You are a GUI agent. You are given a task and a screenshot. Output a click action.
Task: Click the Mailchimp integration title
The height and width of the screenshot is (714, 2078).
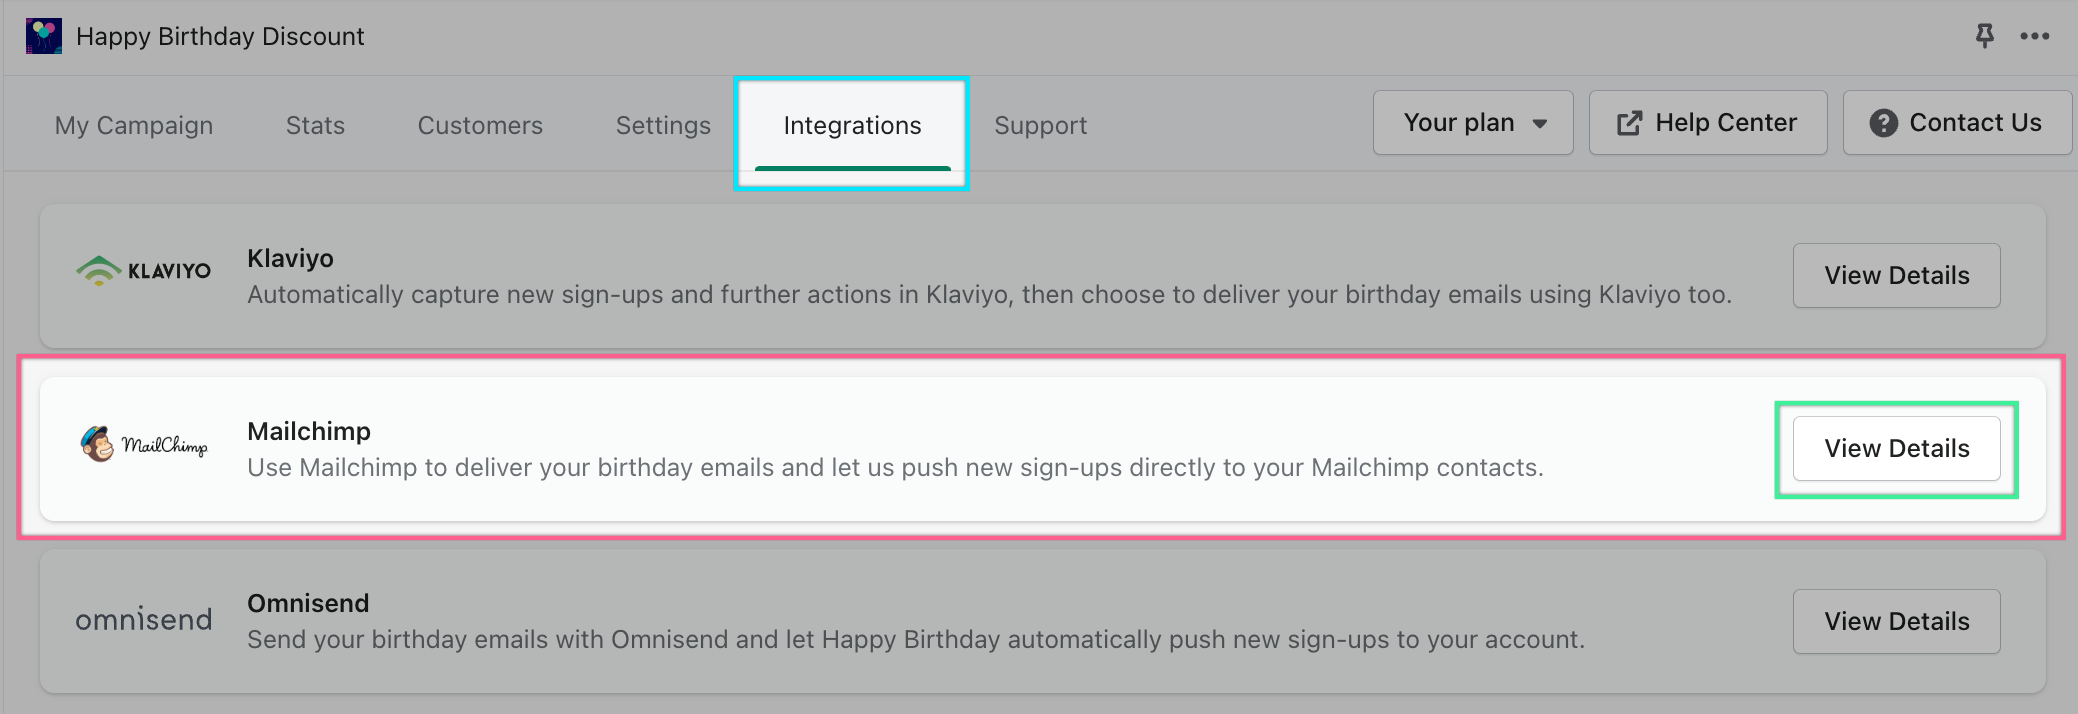pos(309,431)
